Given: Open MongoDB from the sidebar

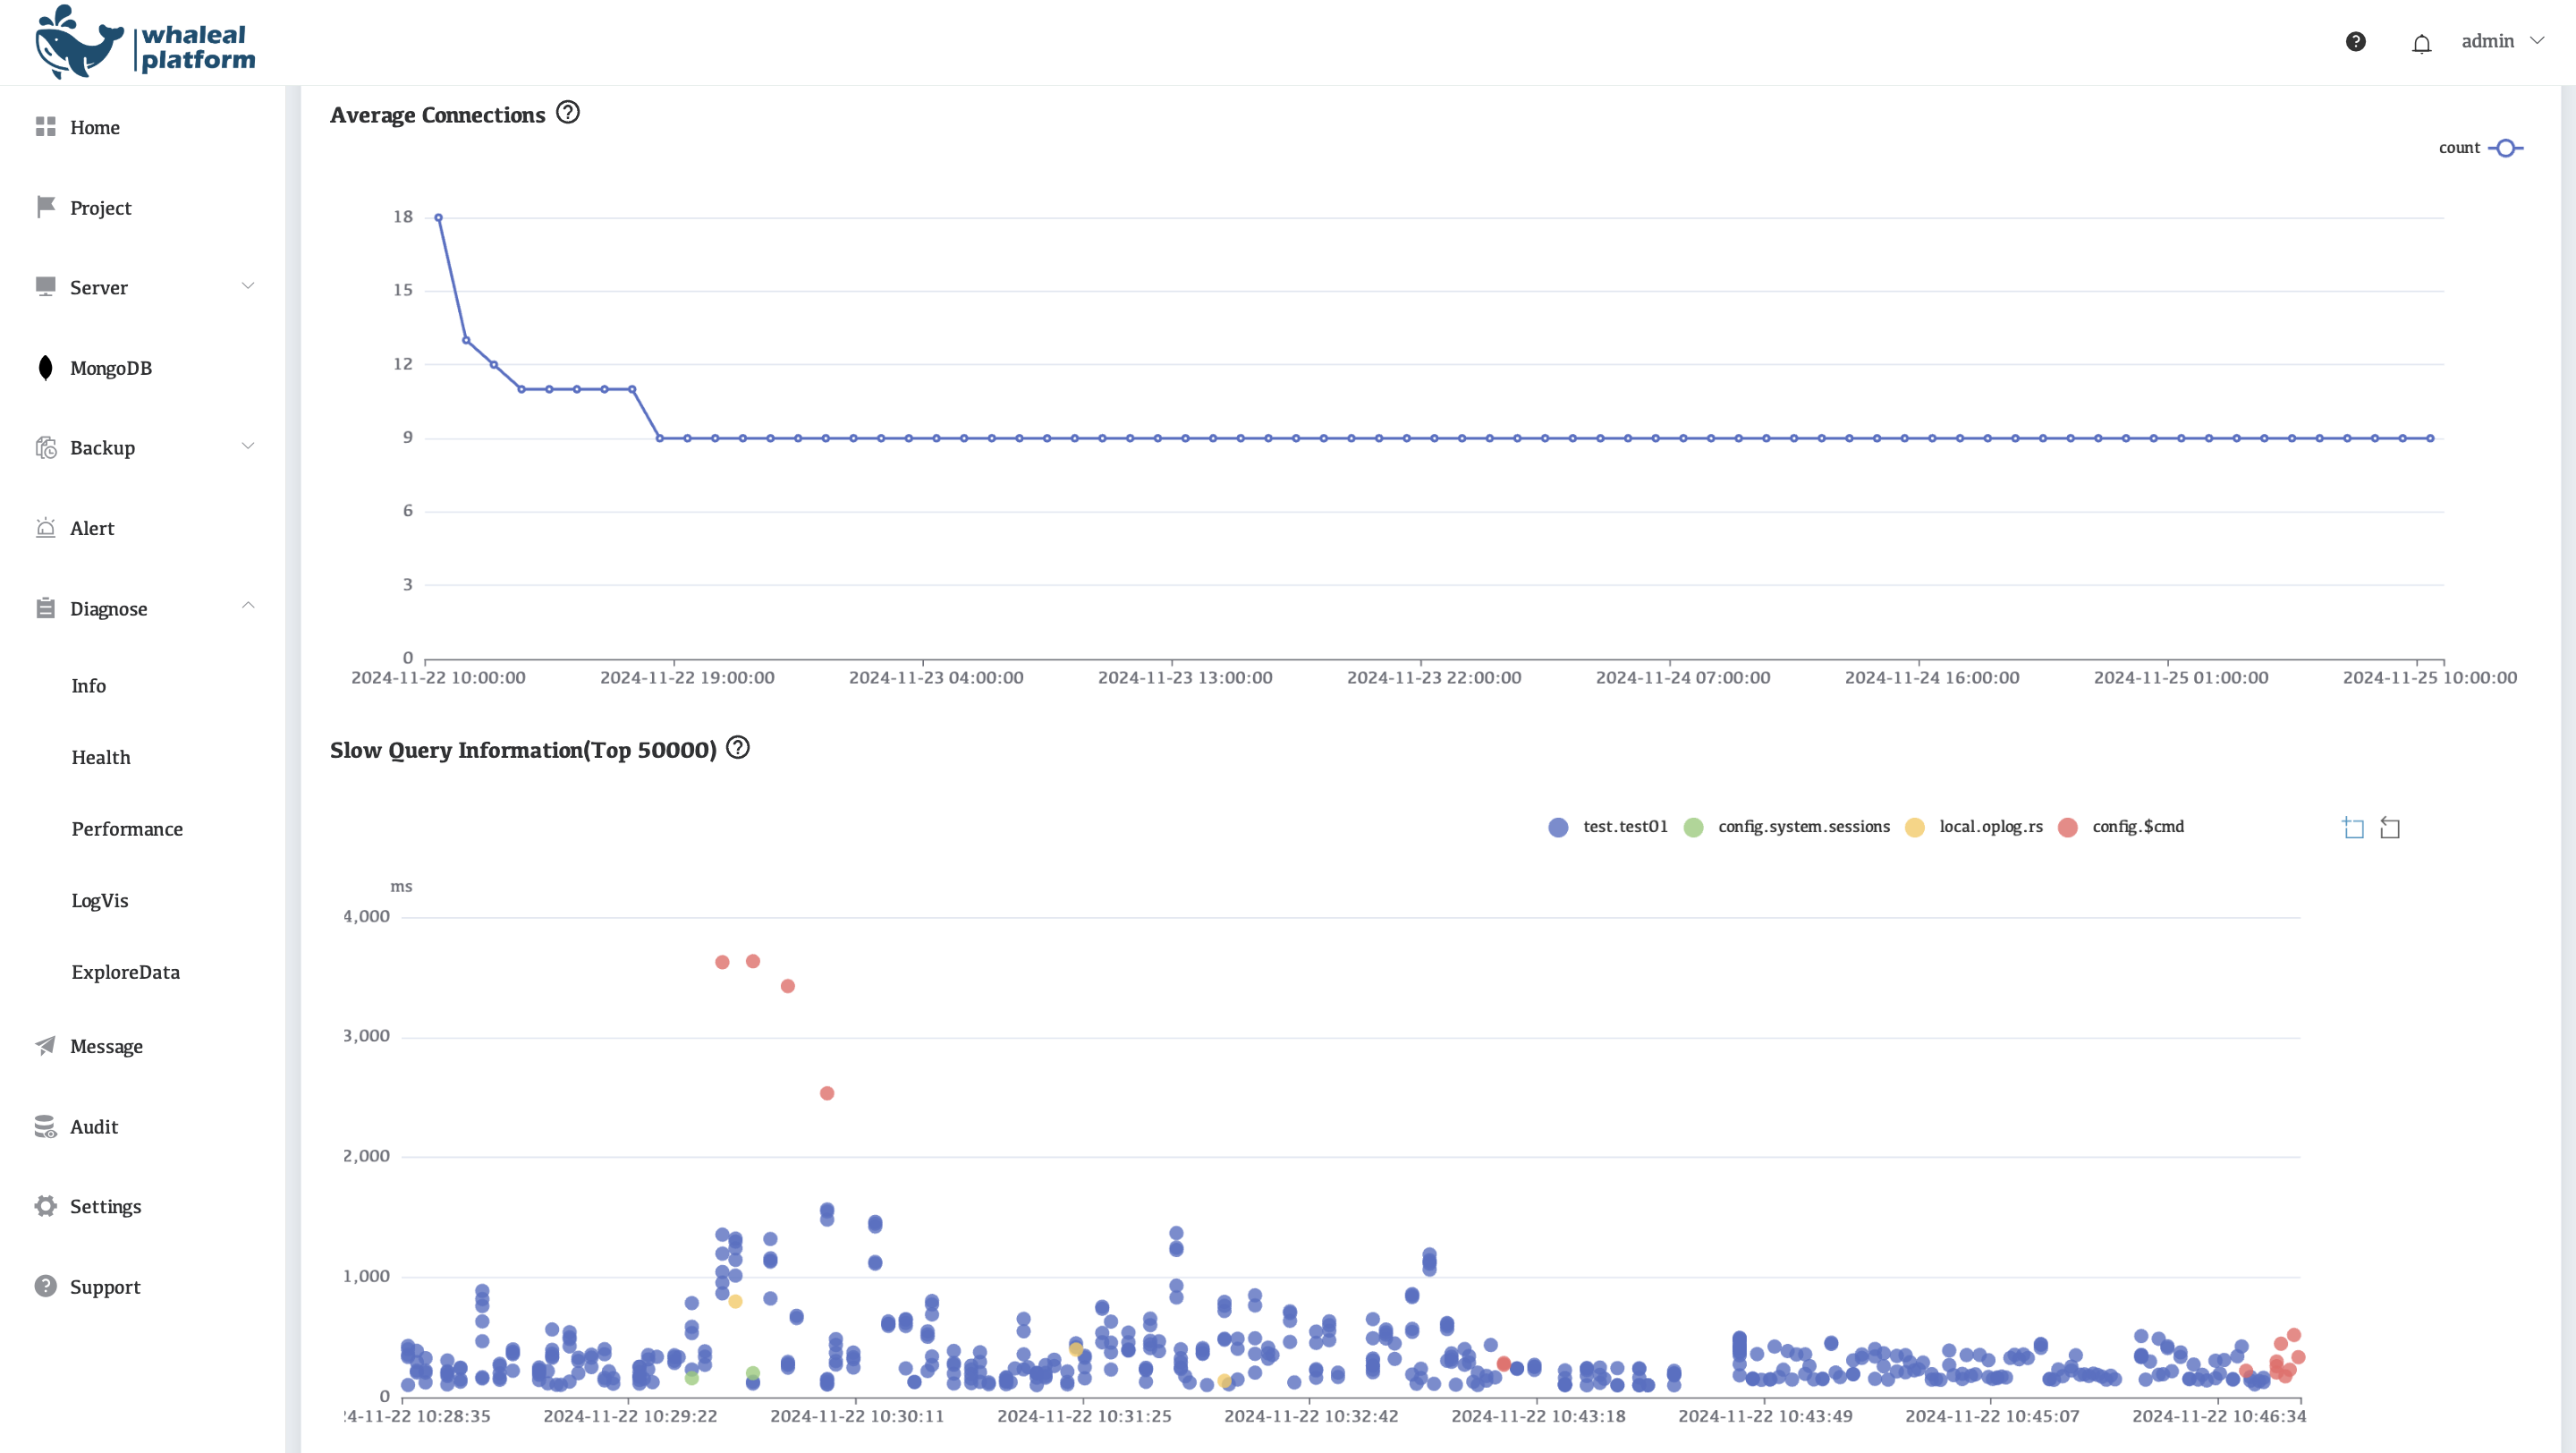Looking at the screenshot, I should click(110, 368).
